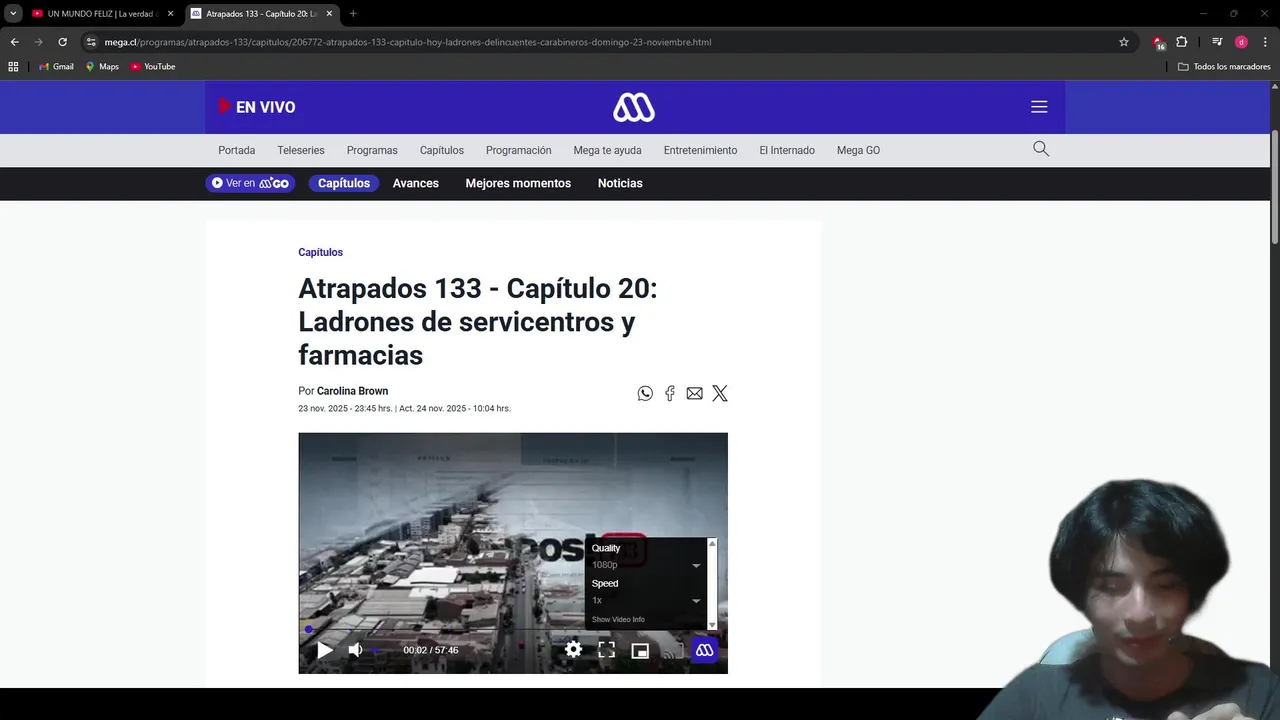Open author Carolina Brown link

pos(352,391)
